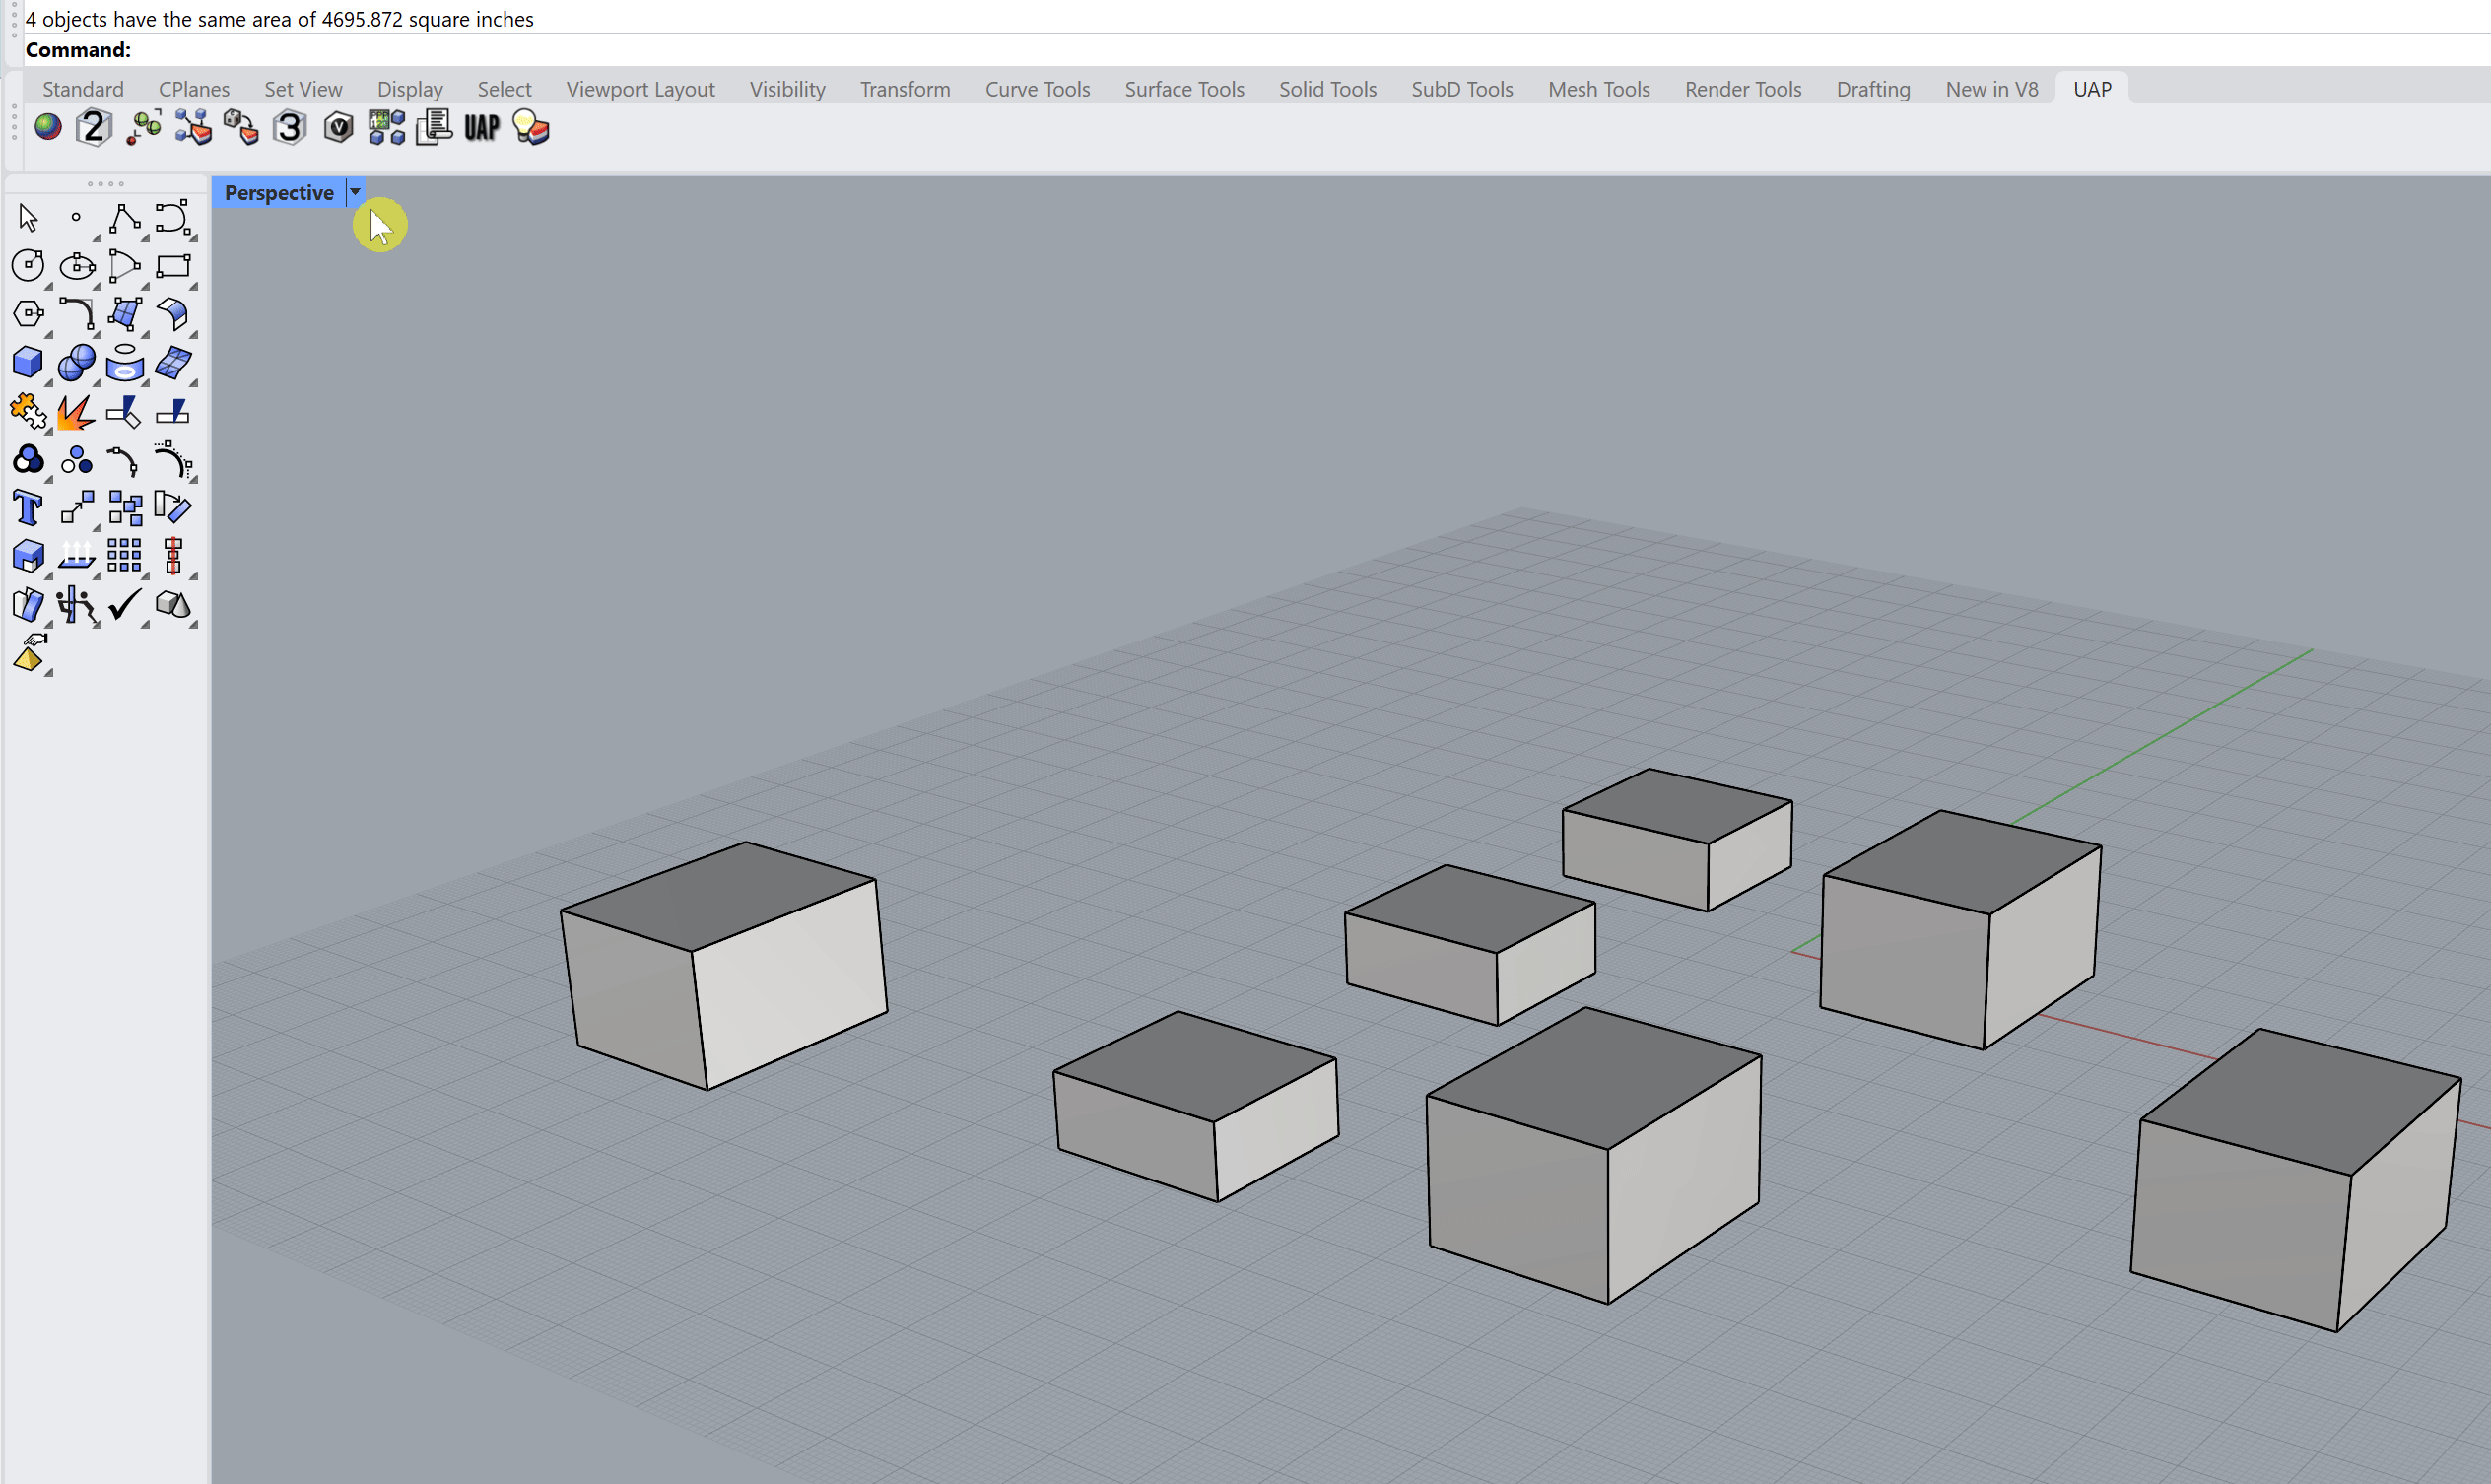Click the Scale 3-D icon
This screenshot has height=1484, width=2491.
tap(28, 556)
